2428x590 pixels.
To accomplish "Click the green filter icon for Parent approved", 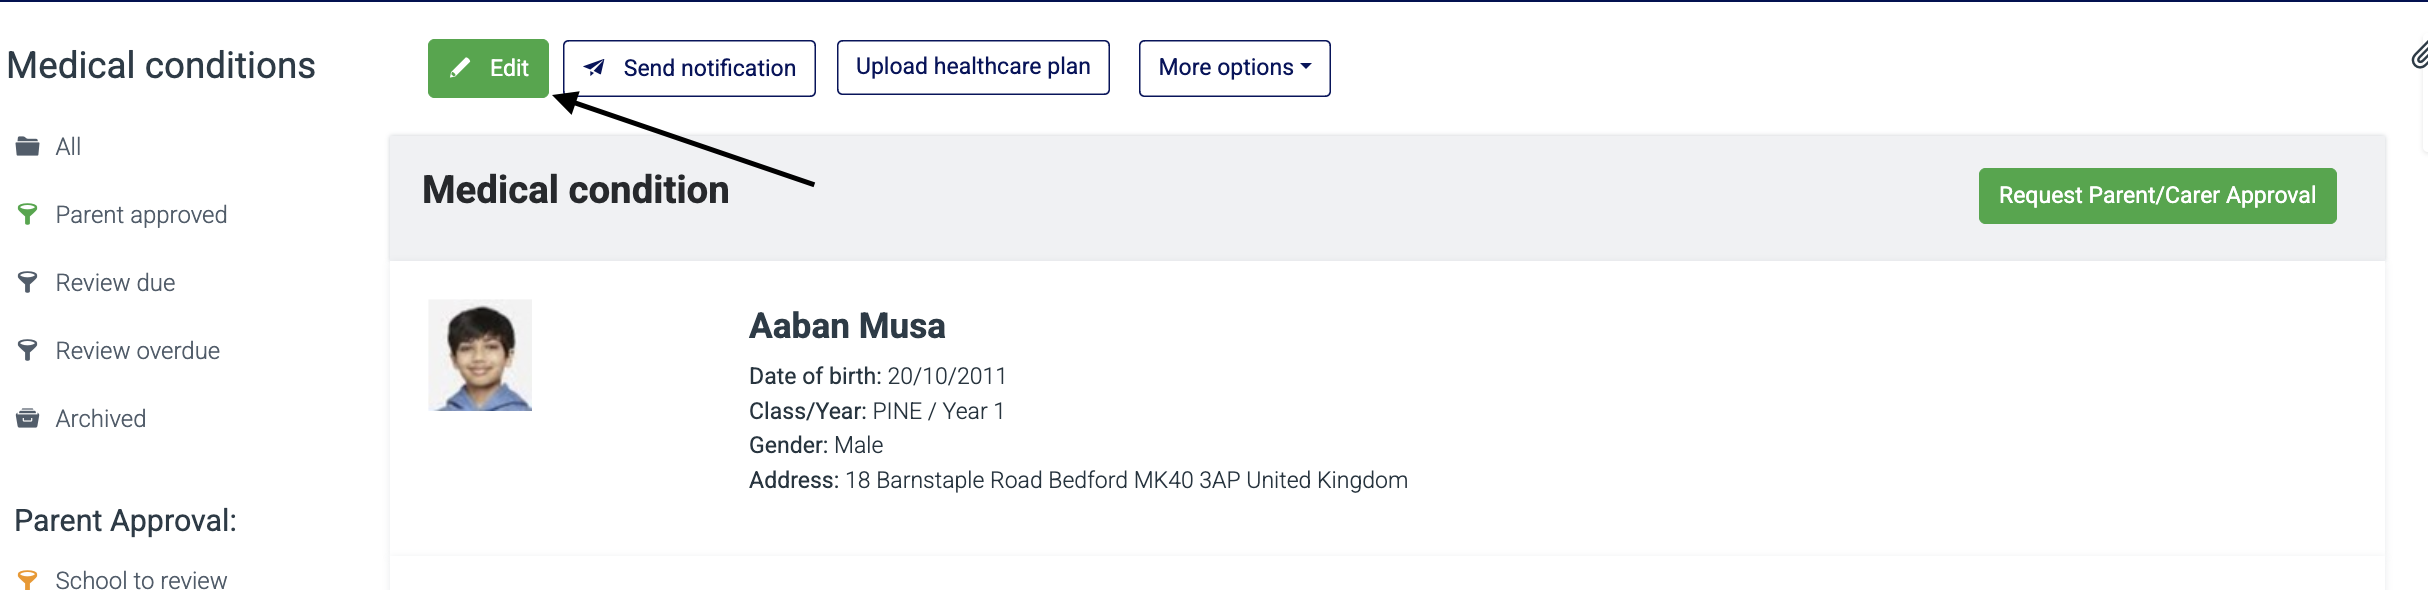I will pos(28,214).
